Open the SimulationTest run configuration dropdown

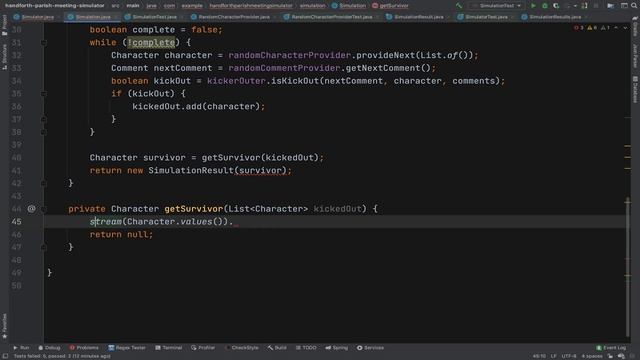[496, 6]
